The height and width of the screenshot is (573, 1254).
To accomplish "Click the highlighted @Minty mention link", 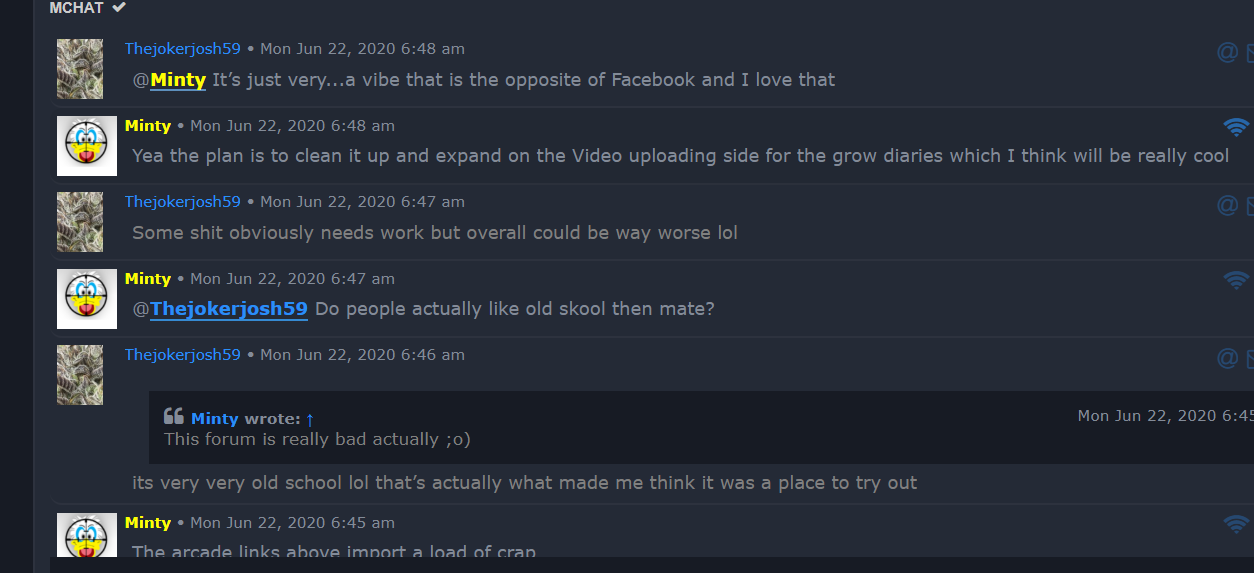I will (x=178, y=80).
